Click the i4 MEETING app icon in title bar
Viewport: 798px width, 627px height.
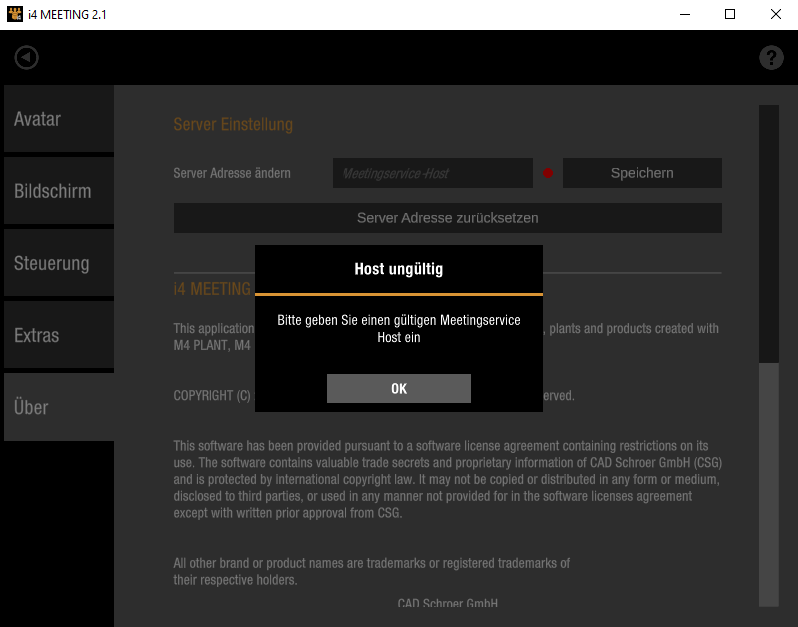(x=14, y=15)
